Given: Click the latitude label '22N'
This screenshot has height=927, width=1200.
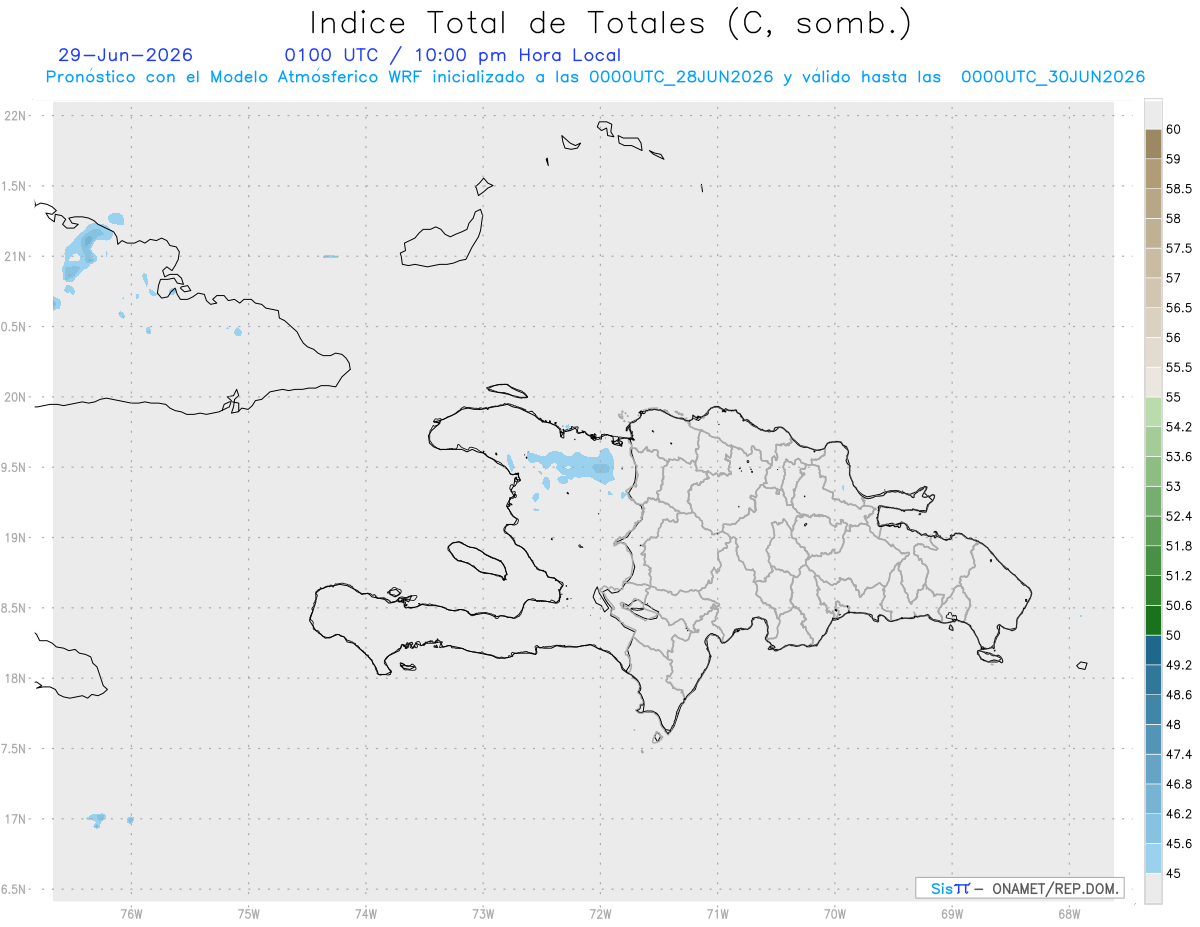Looking at the screenshot, I should pos(17,115).
